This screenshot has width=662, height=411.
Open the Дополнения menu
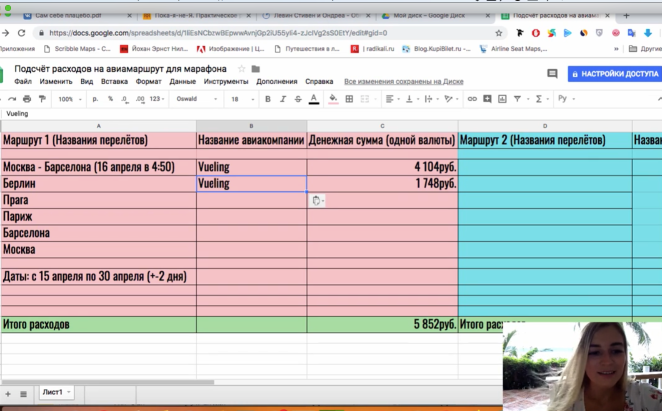pos(277,82)
